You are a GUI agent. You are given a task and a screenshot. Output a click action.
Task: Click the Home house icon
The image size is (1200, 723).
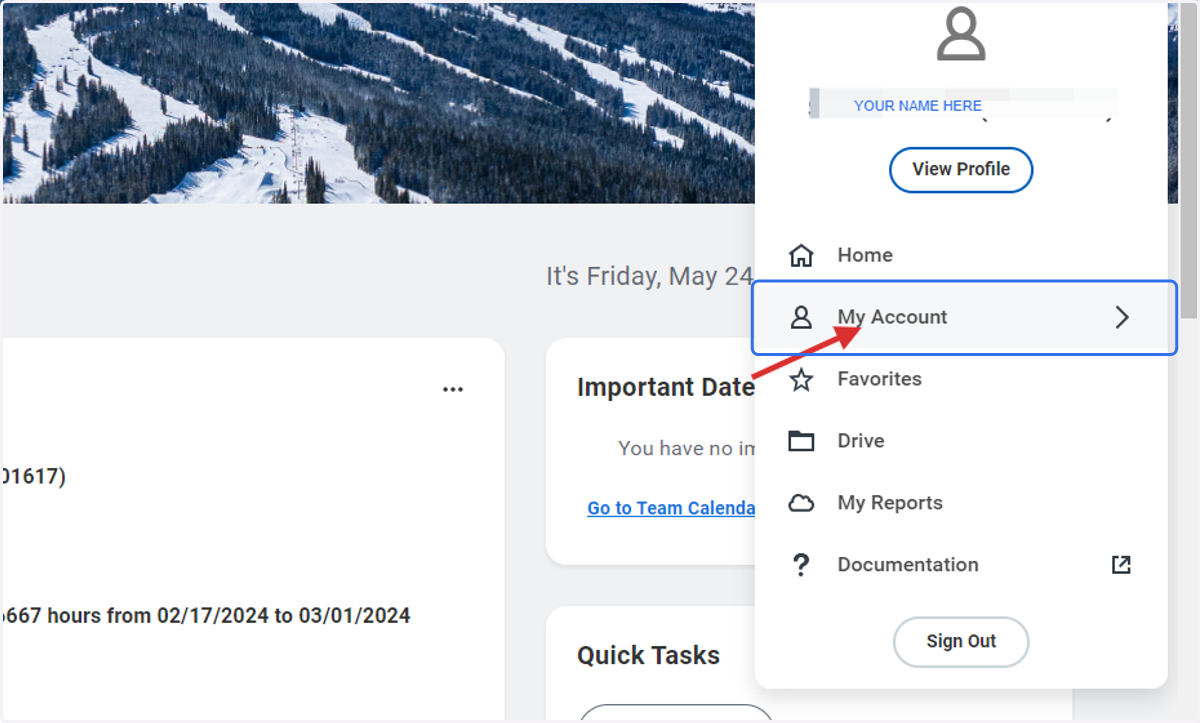(801, 255)
